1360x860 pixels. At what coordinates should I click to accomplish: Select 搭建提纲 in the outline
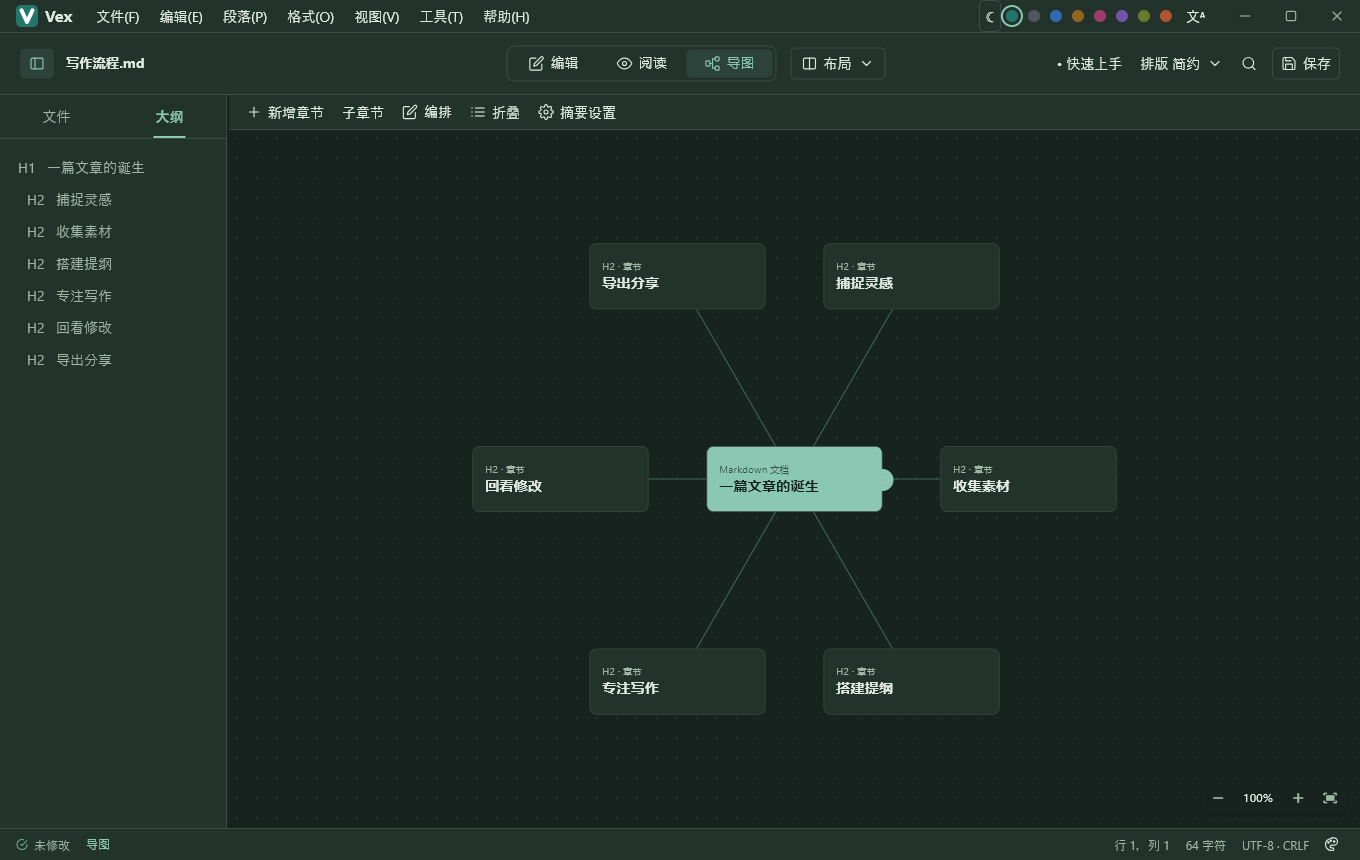(113, 264)
